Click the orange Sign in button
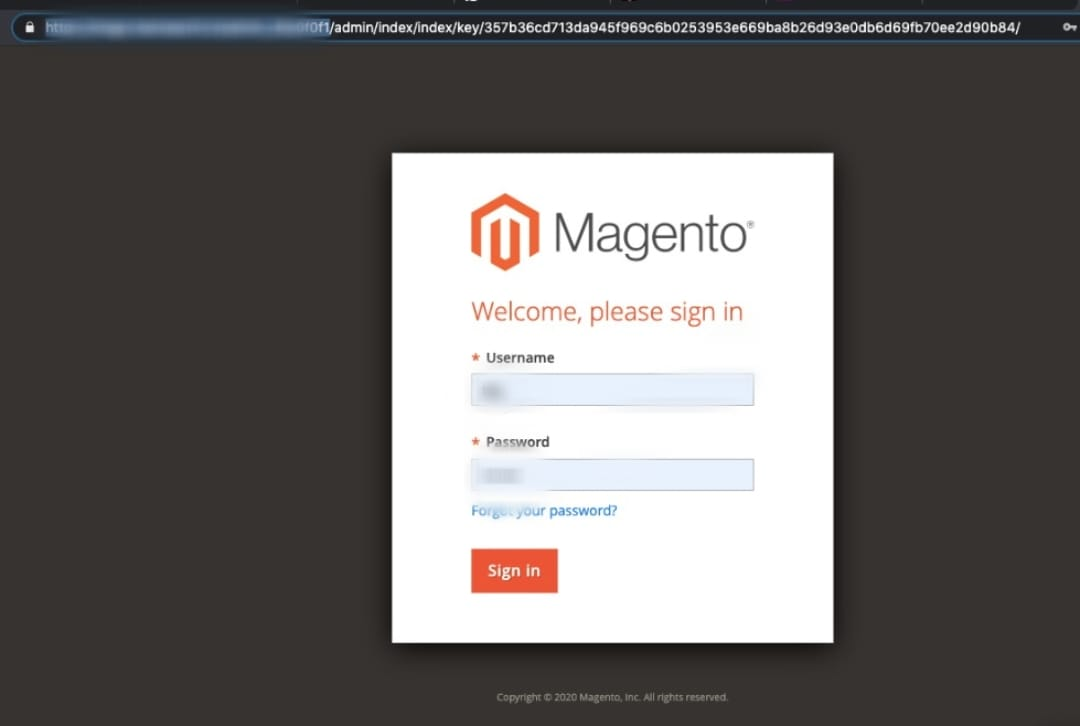 515,570
